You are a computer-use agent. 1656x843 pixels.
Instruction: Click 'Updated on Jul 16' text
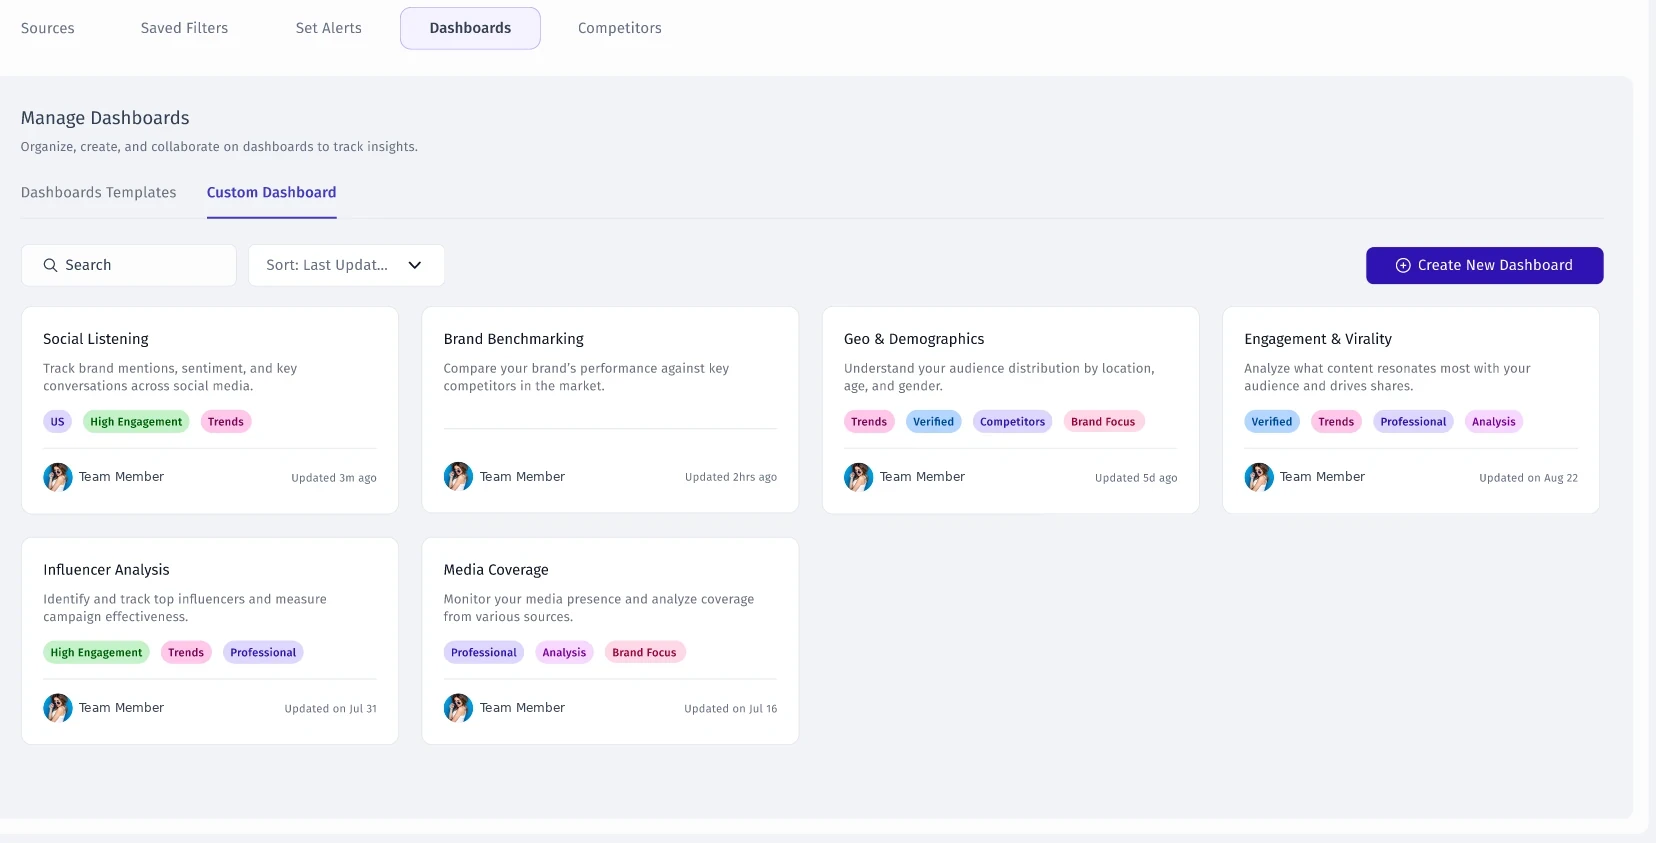[730, 709]
